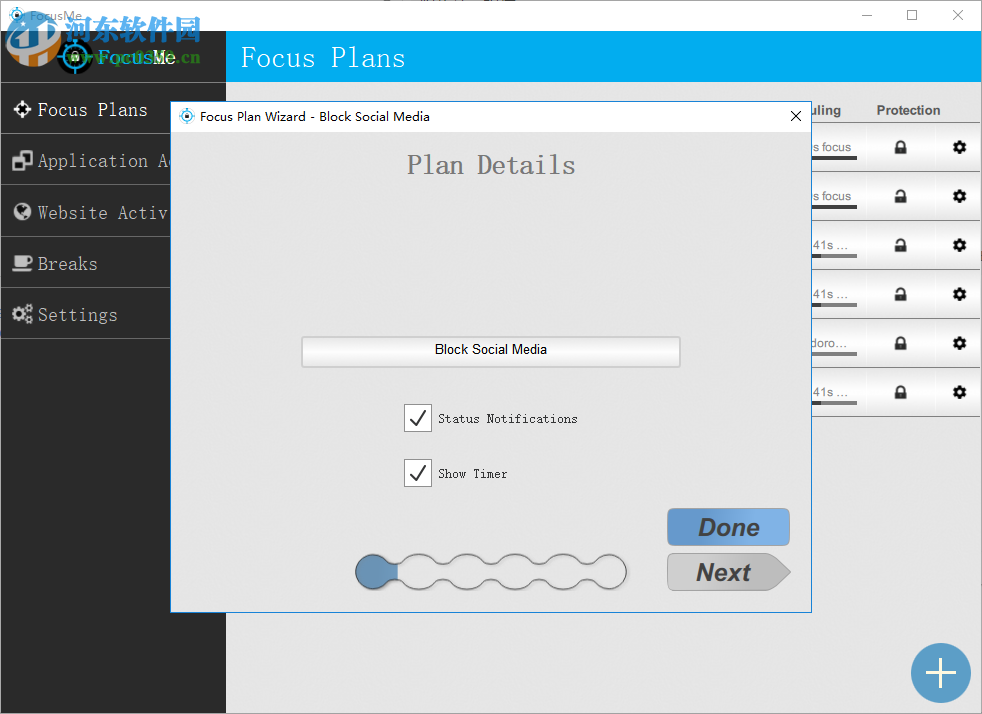Click the gear icon on the last plan row
Screen dimensions: 982x714
click(x=958, y=392)
